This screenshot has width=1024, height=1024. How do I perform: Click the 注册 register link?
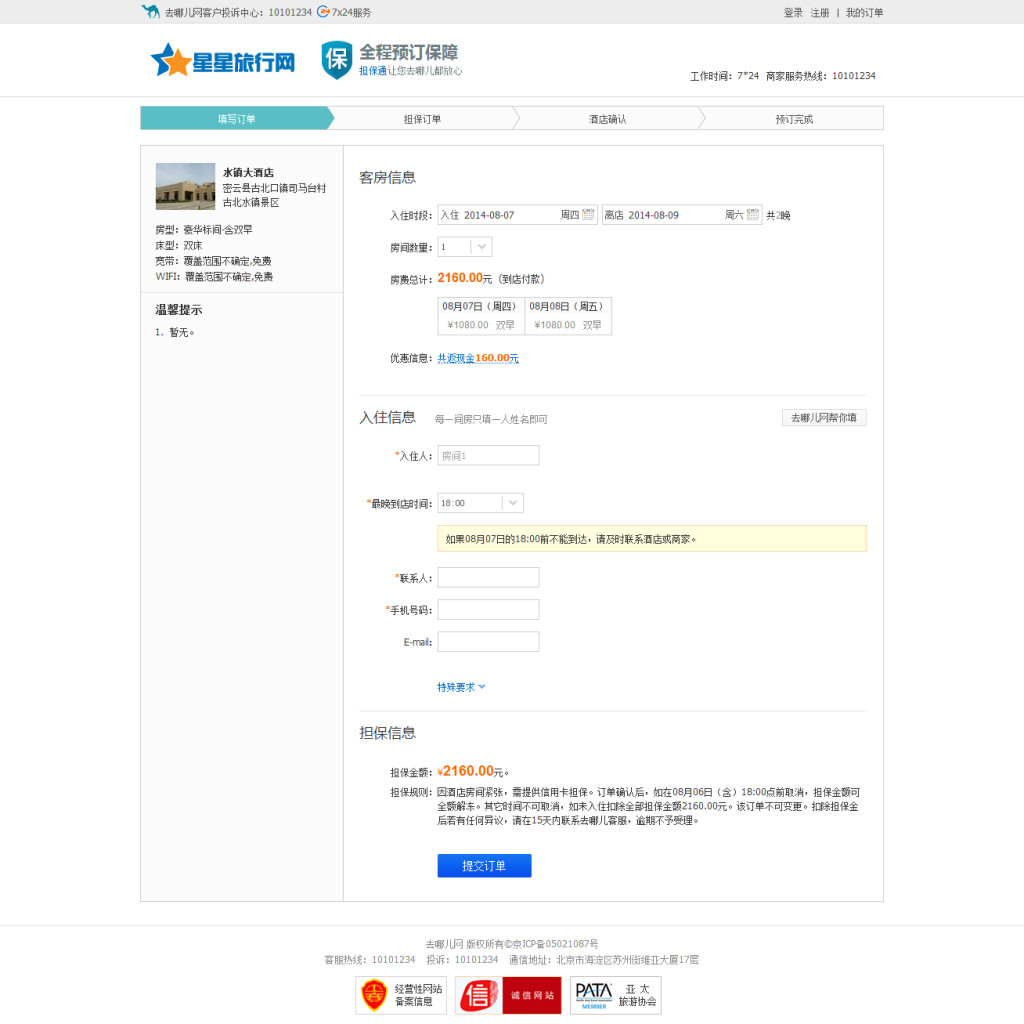click(x=820, y=12)
